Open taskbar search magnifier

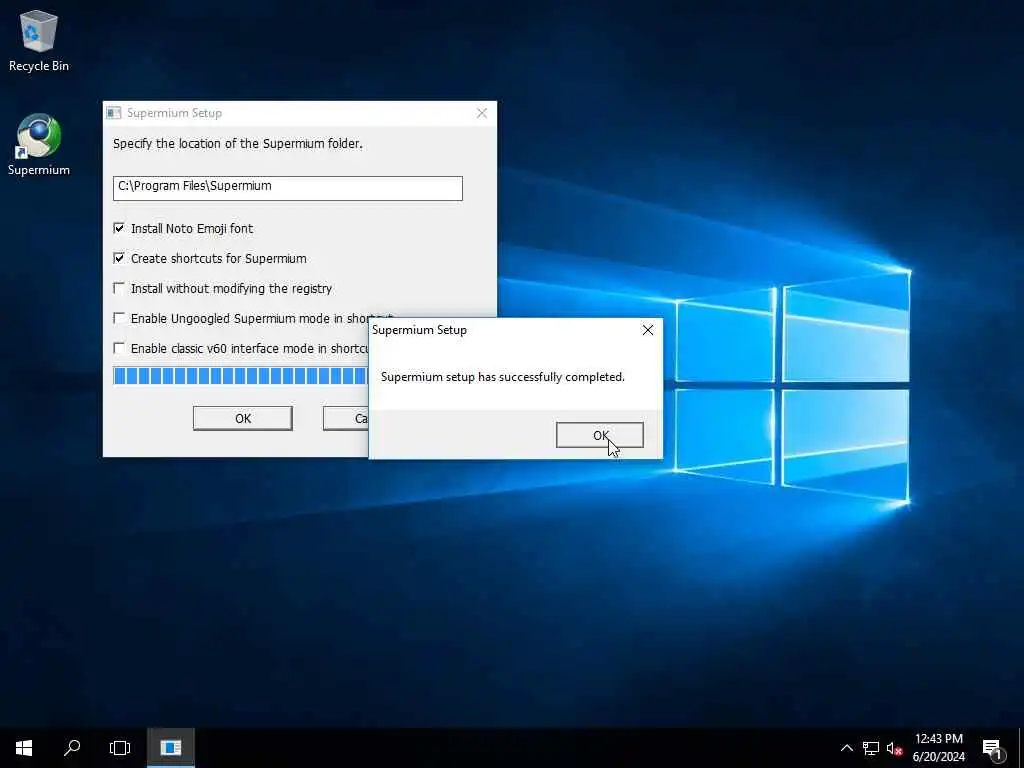point(72,748)
